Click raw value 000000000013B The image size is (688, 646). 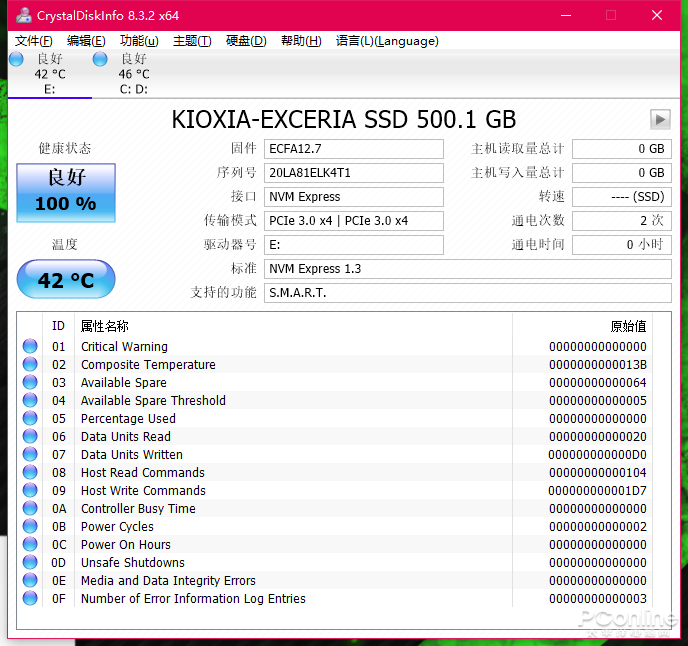click(x=598, y=365)
